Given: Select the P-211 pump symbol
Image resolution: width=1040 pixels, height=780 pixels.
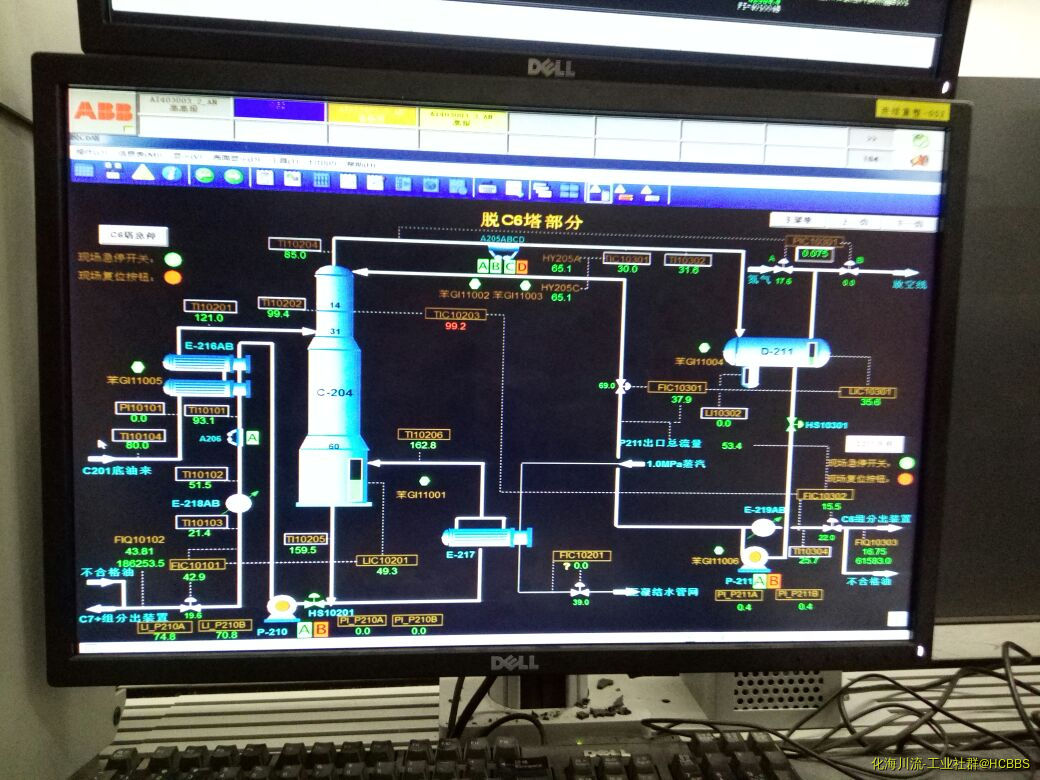Looking at the screenshot, I should 754,558.
